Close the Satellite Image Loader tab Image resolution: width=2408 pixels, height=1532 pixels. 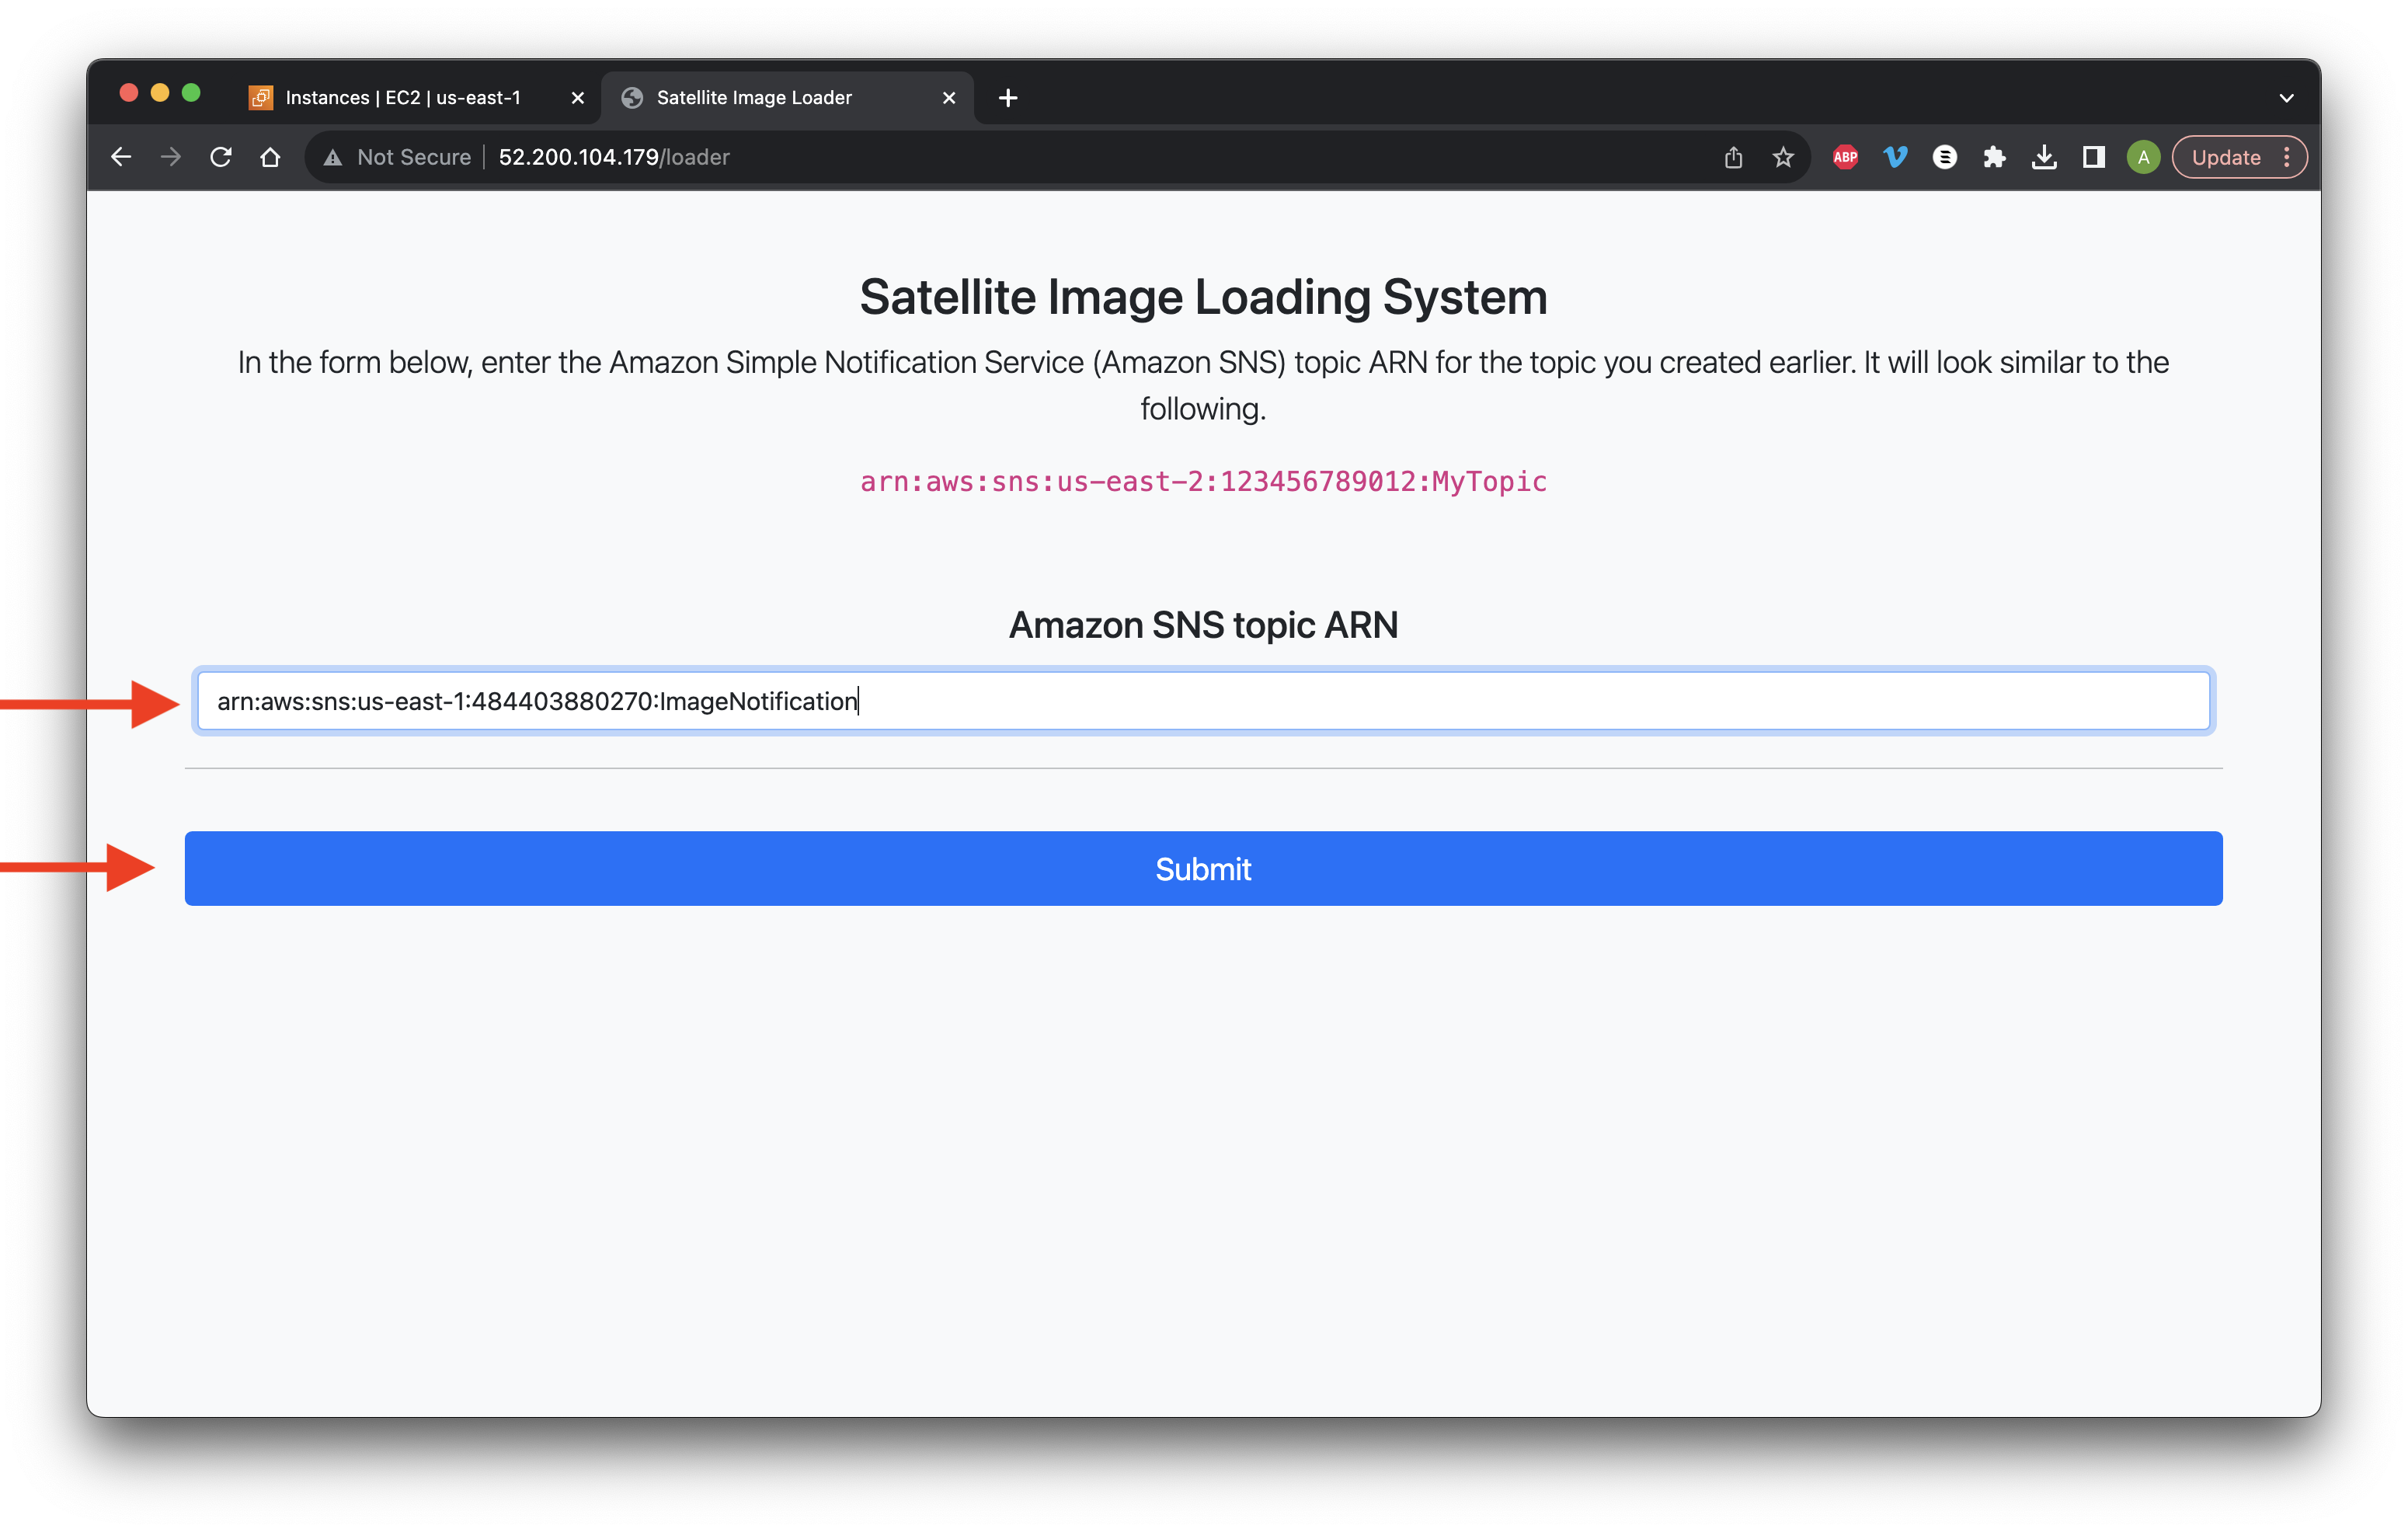pyautogui.click(x=949, y=98)
